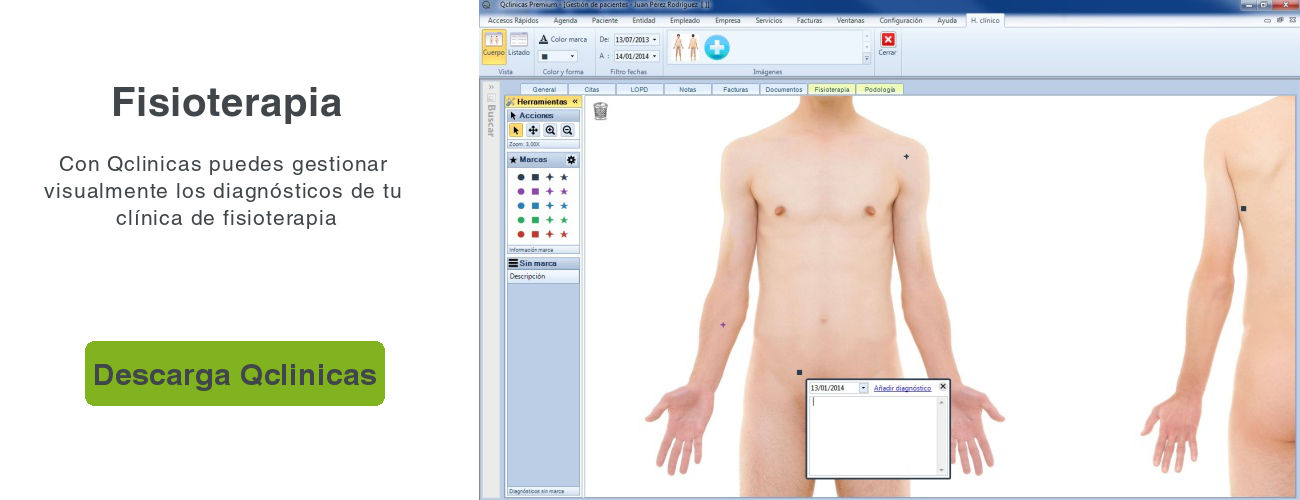The width and height of the screenshot is (1300, 500).
Task: Pick the blue circle mark
Action: tap(521, 205)
